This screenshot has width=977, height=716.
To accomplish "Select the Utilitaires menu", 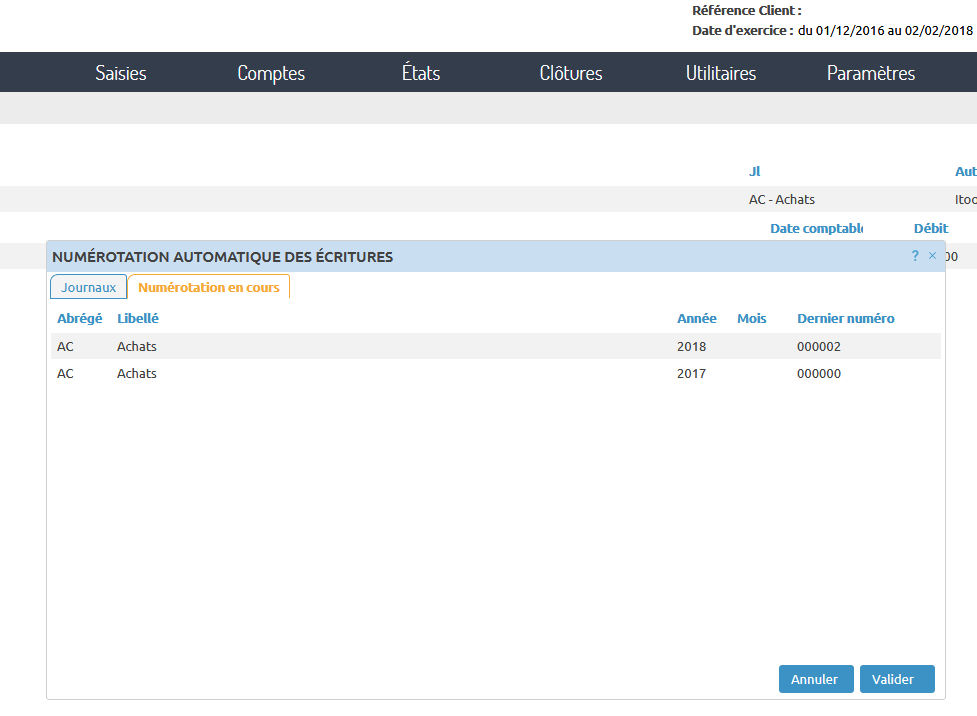I will [721, 73].
